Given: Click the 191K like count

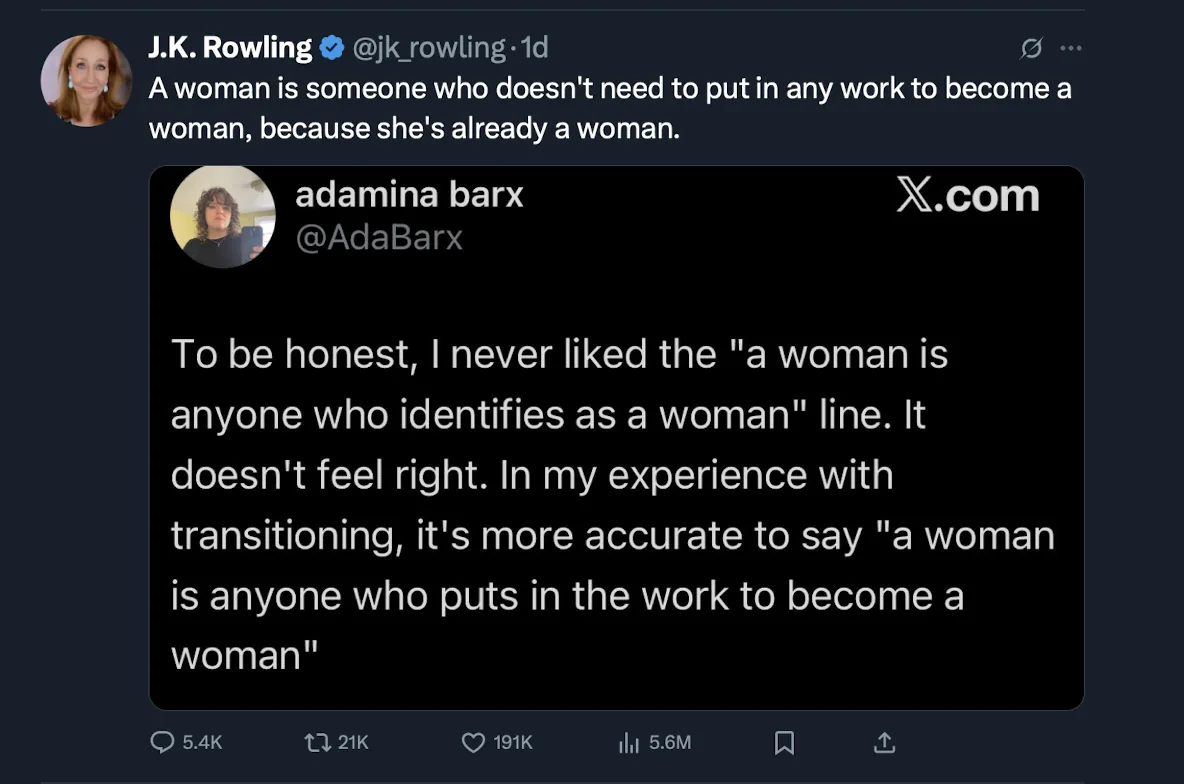Looking at the screenshot, I should (x=513, y=742).
